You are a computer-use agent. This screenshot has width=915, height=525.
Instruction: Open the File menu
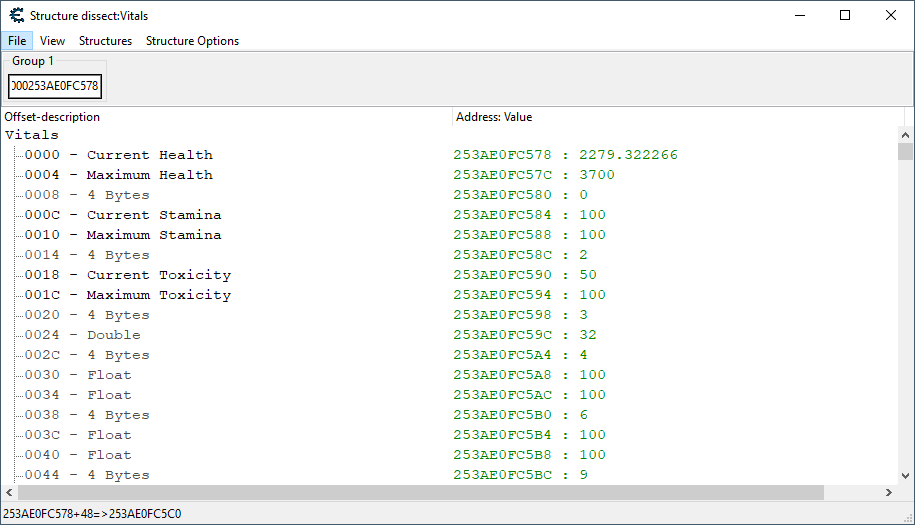[17, 41]
